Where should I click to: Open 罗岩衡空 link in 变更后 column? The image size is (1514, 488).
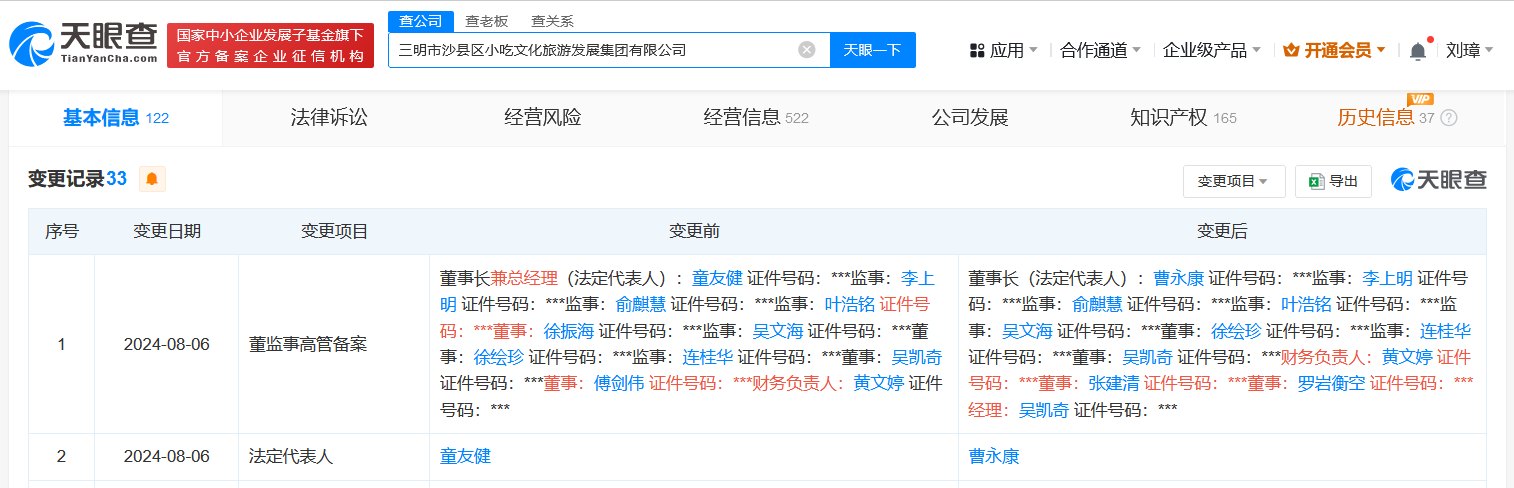click(x=1331, y=383)
